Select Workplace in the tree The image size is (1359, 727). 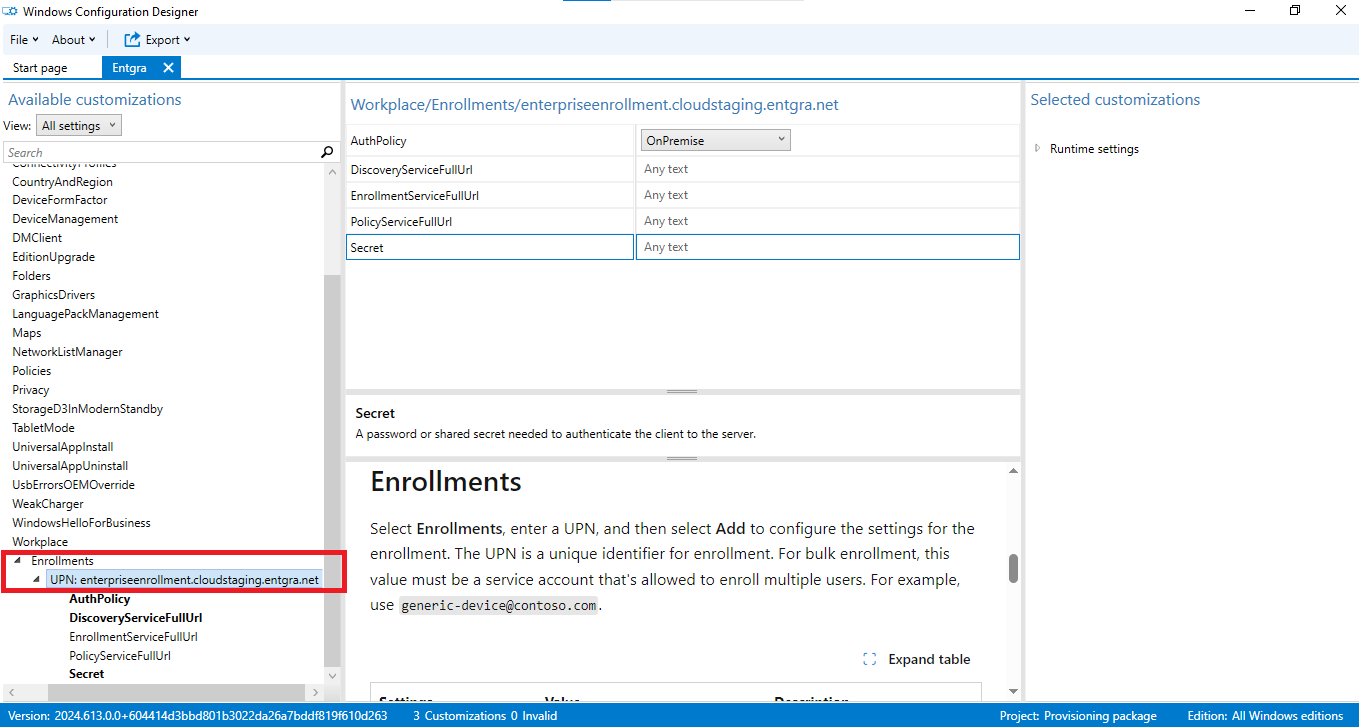coord(40,542)
